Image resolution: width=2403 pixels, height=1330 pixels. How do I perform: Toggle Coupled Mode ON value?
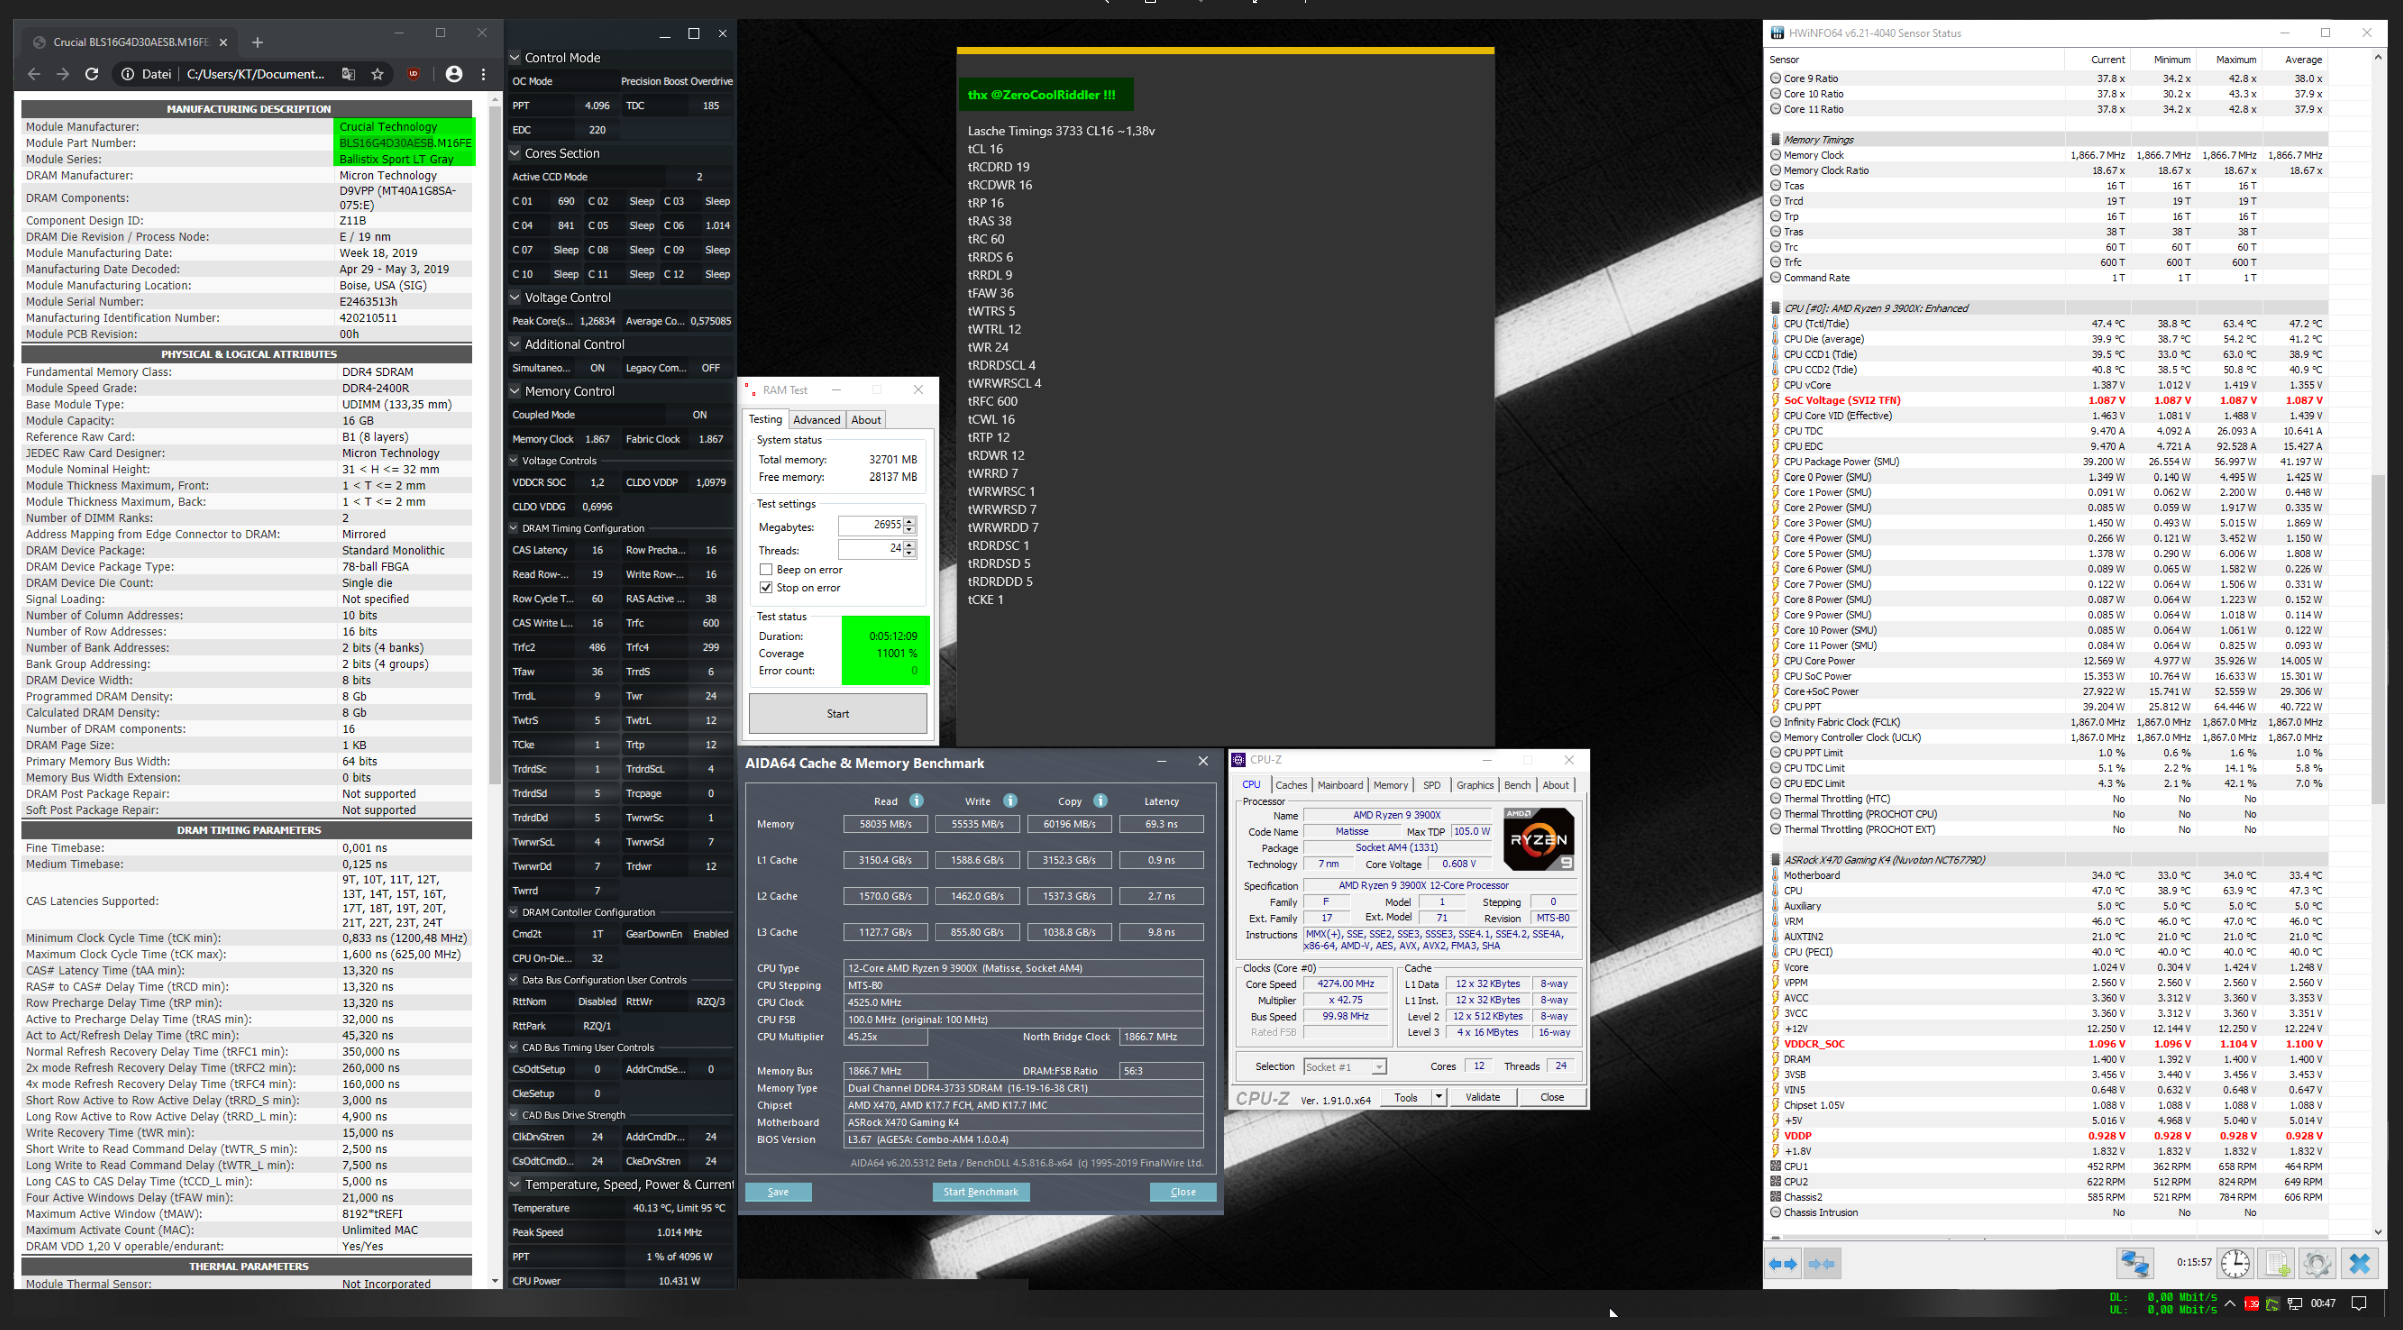pos(699,415)
